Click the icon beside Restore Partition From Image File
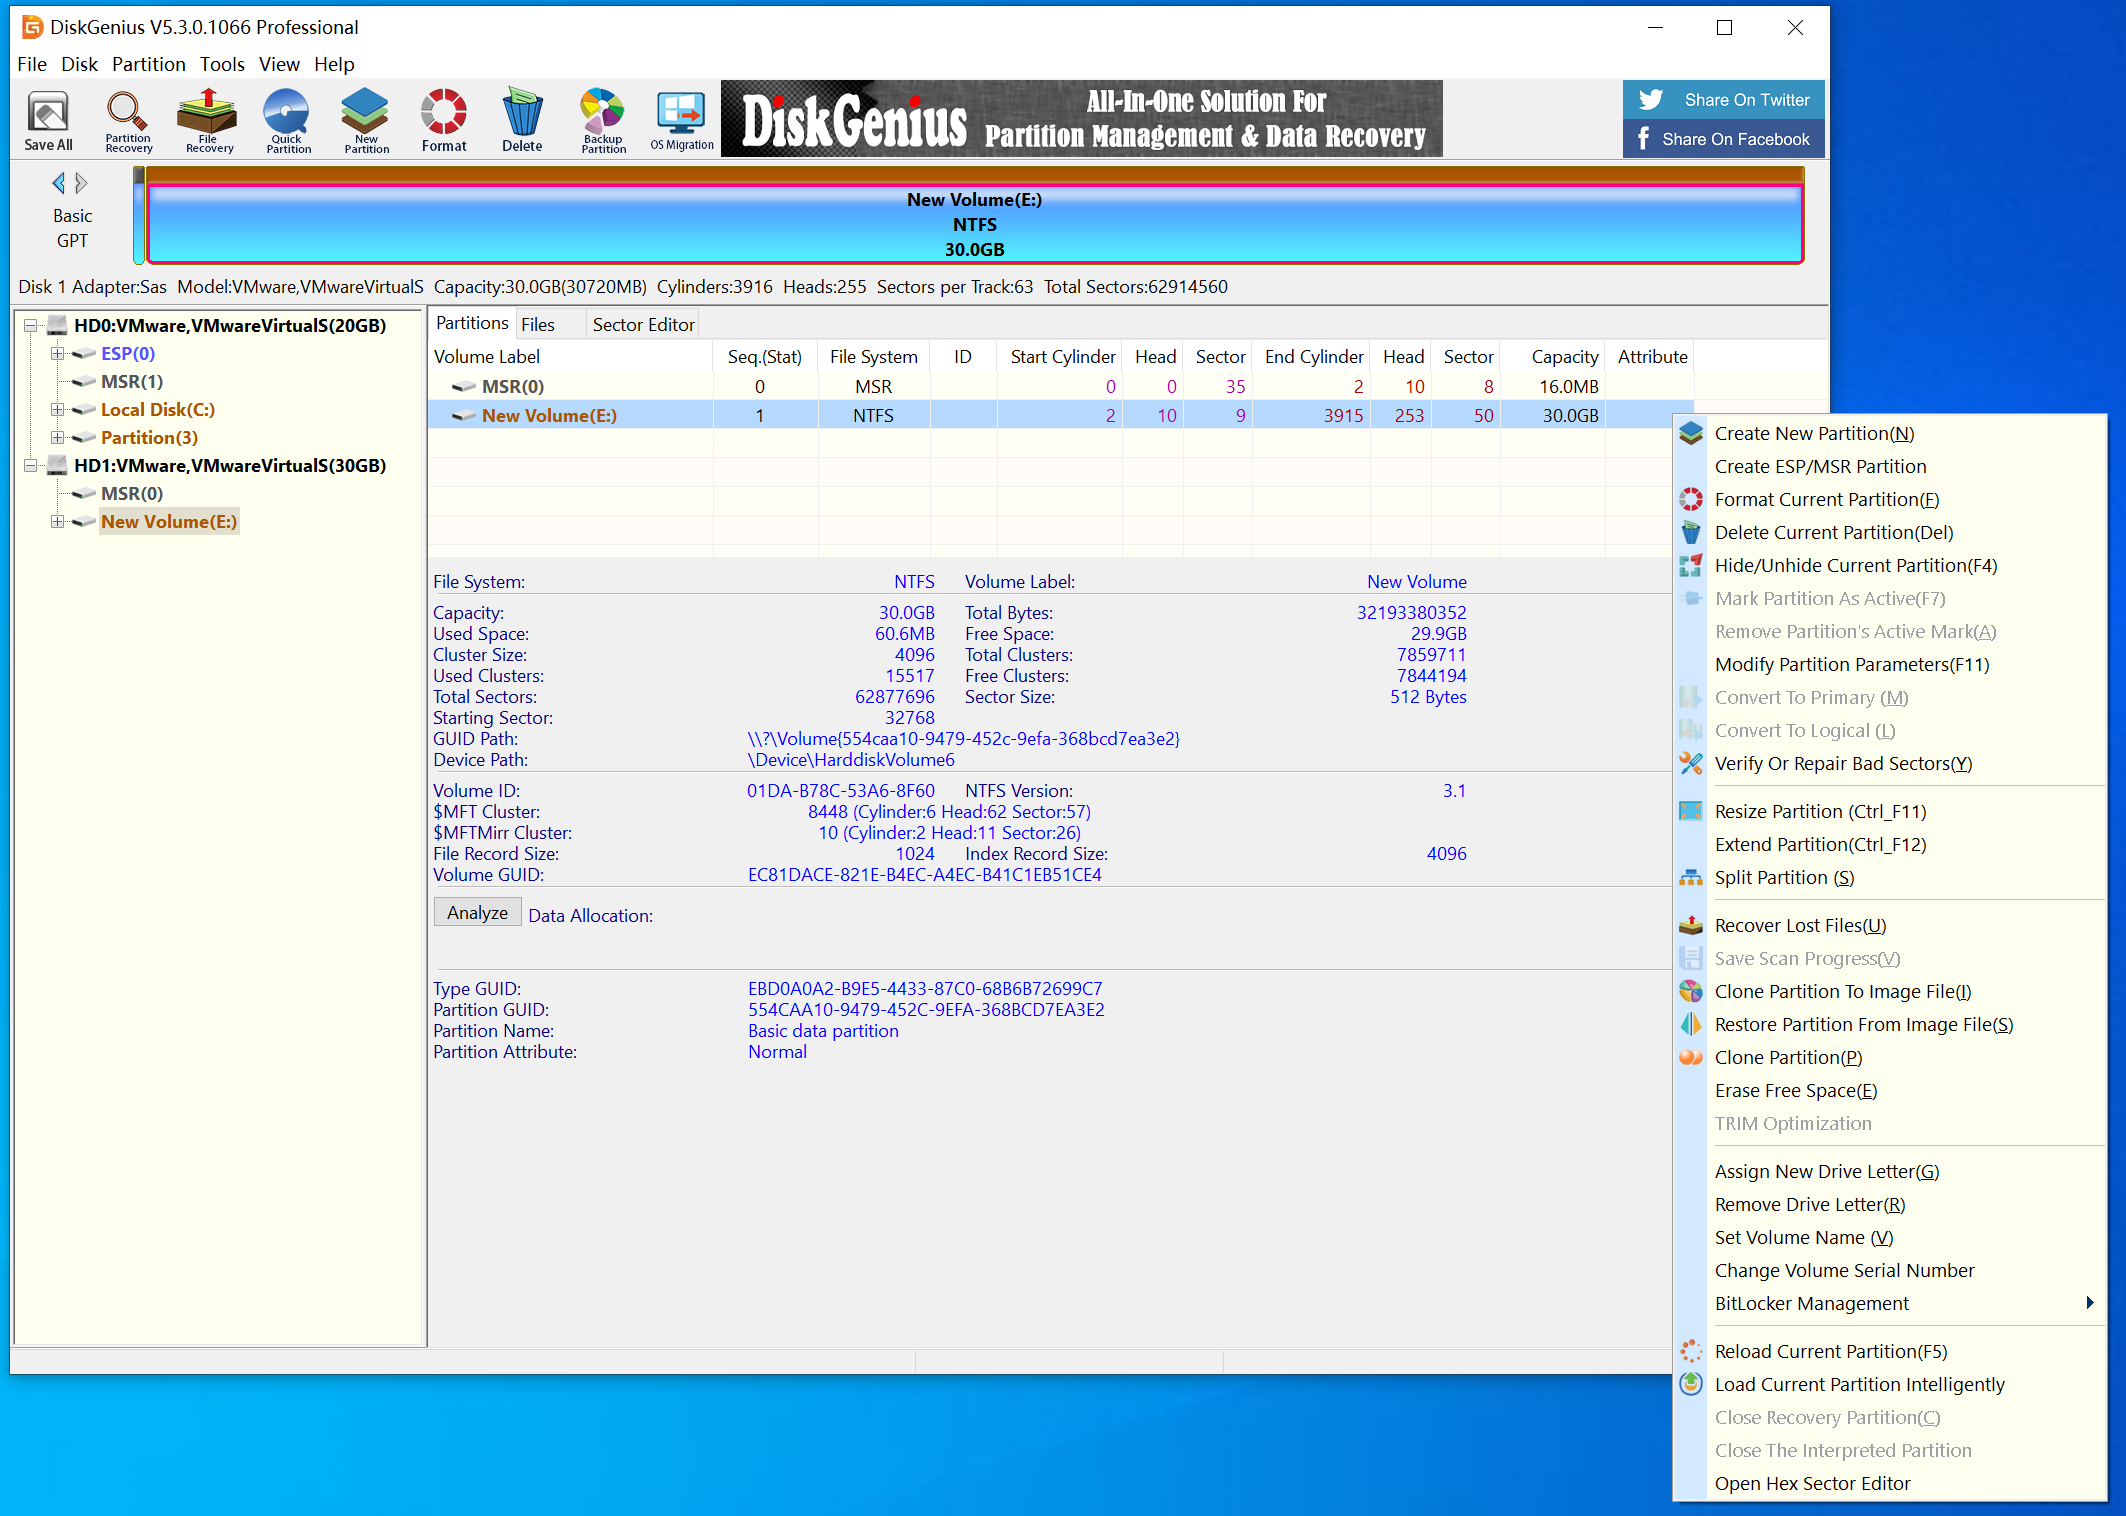This screenshot has height=1516, width=2126. [1691, 1024]
